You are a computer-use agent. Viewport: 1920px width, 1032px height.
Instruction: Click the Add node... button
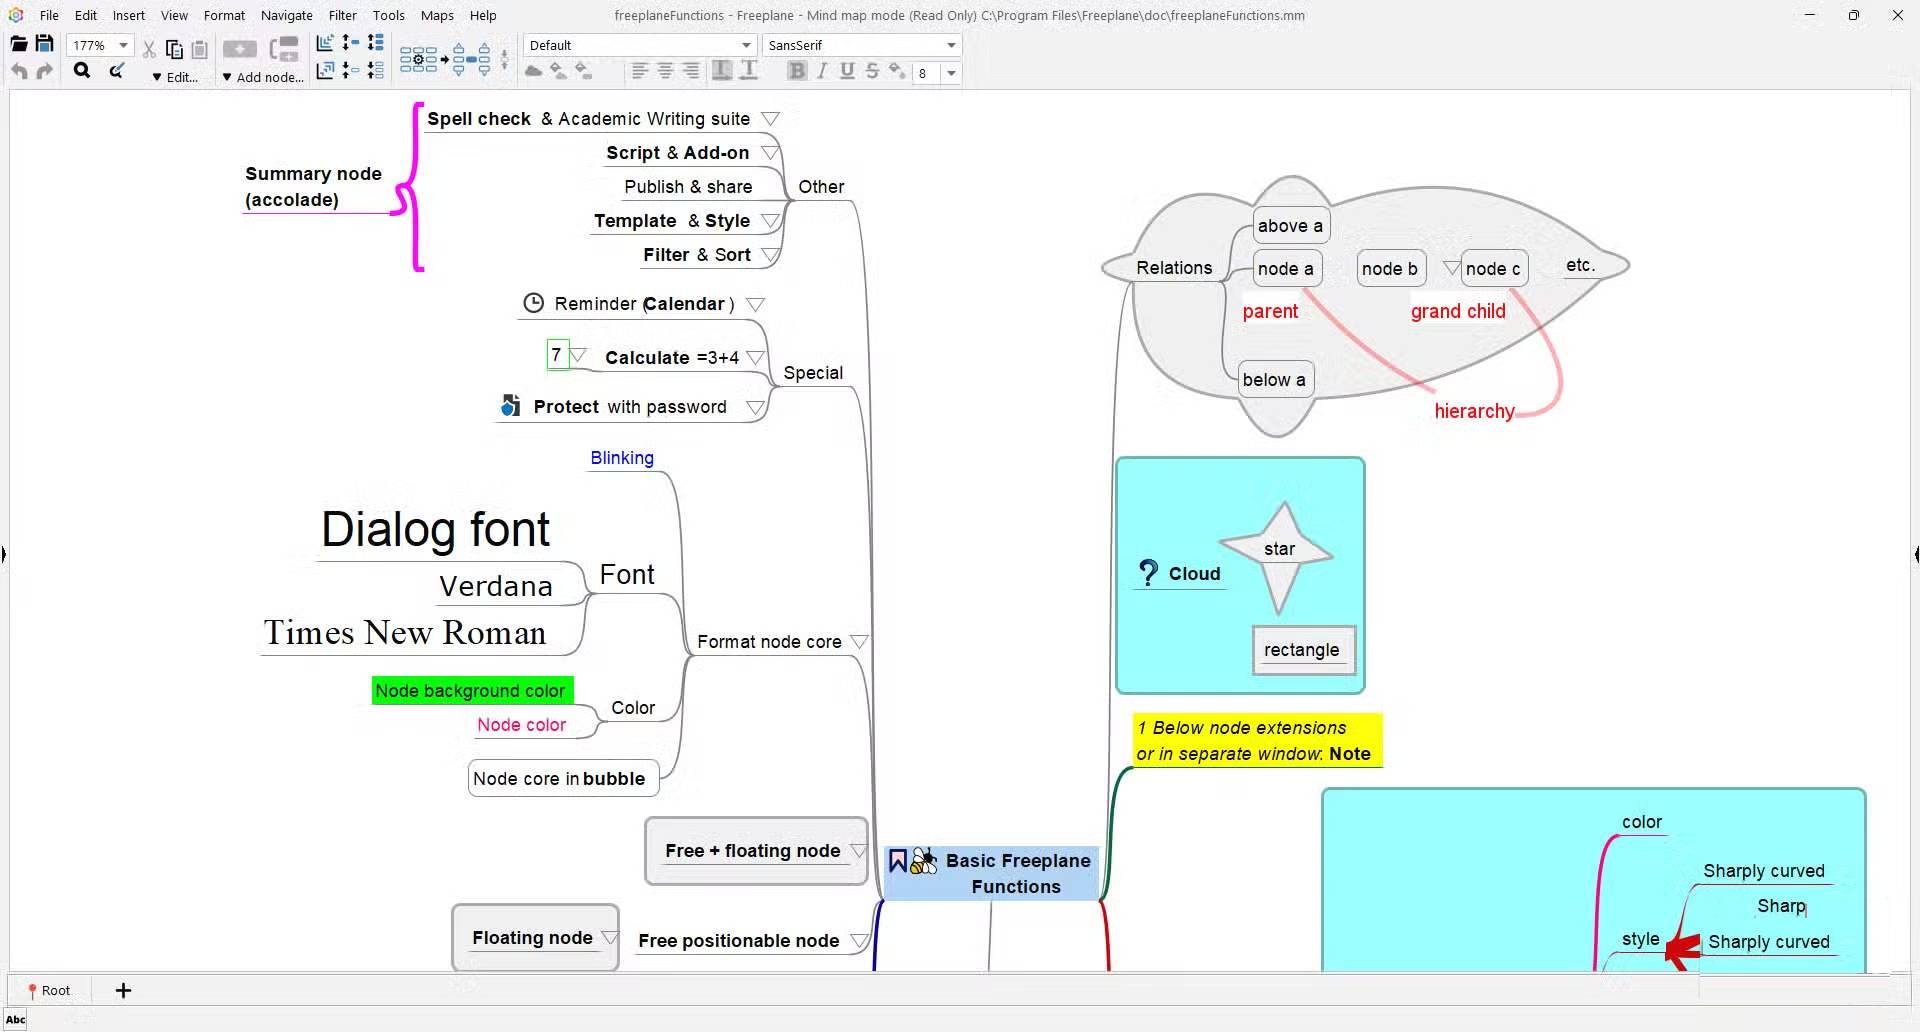(x=263, y=77)
